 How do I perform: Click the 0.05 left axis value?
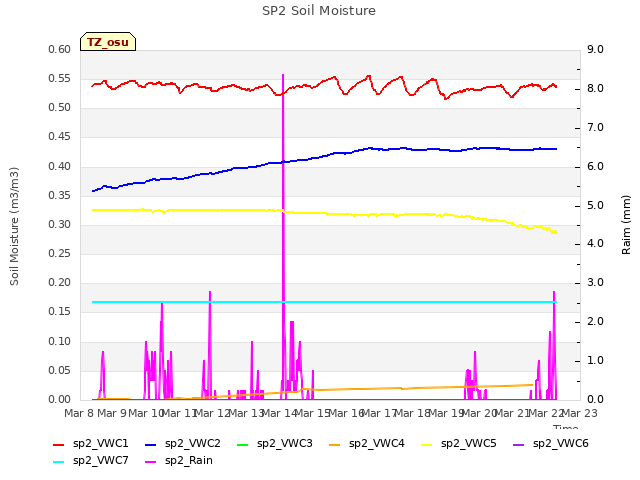(x=60, y=371)
